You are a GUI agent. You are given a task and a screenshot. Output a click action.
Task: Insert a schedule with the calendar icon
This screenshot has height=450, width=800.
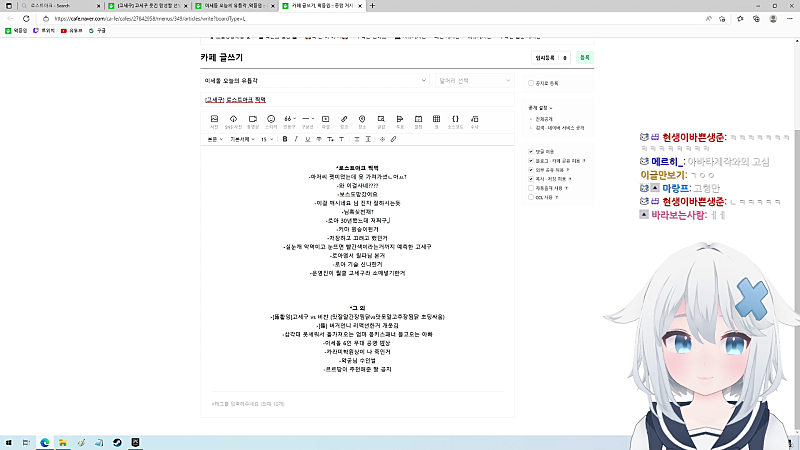pyautogui.click(x=418, y=121)
